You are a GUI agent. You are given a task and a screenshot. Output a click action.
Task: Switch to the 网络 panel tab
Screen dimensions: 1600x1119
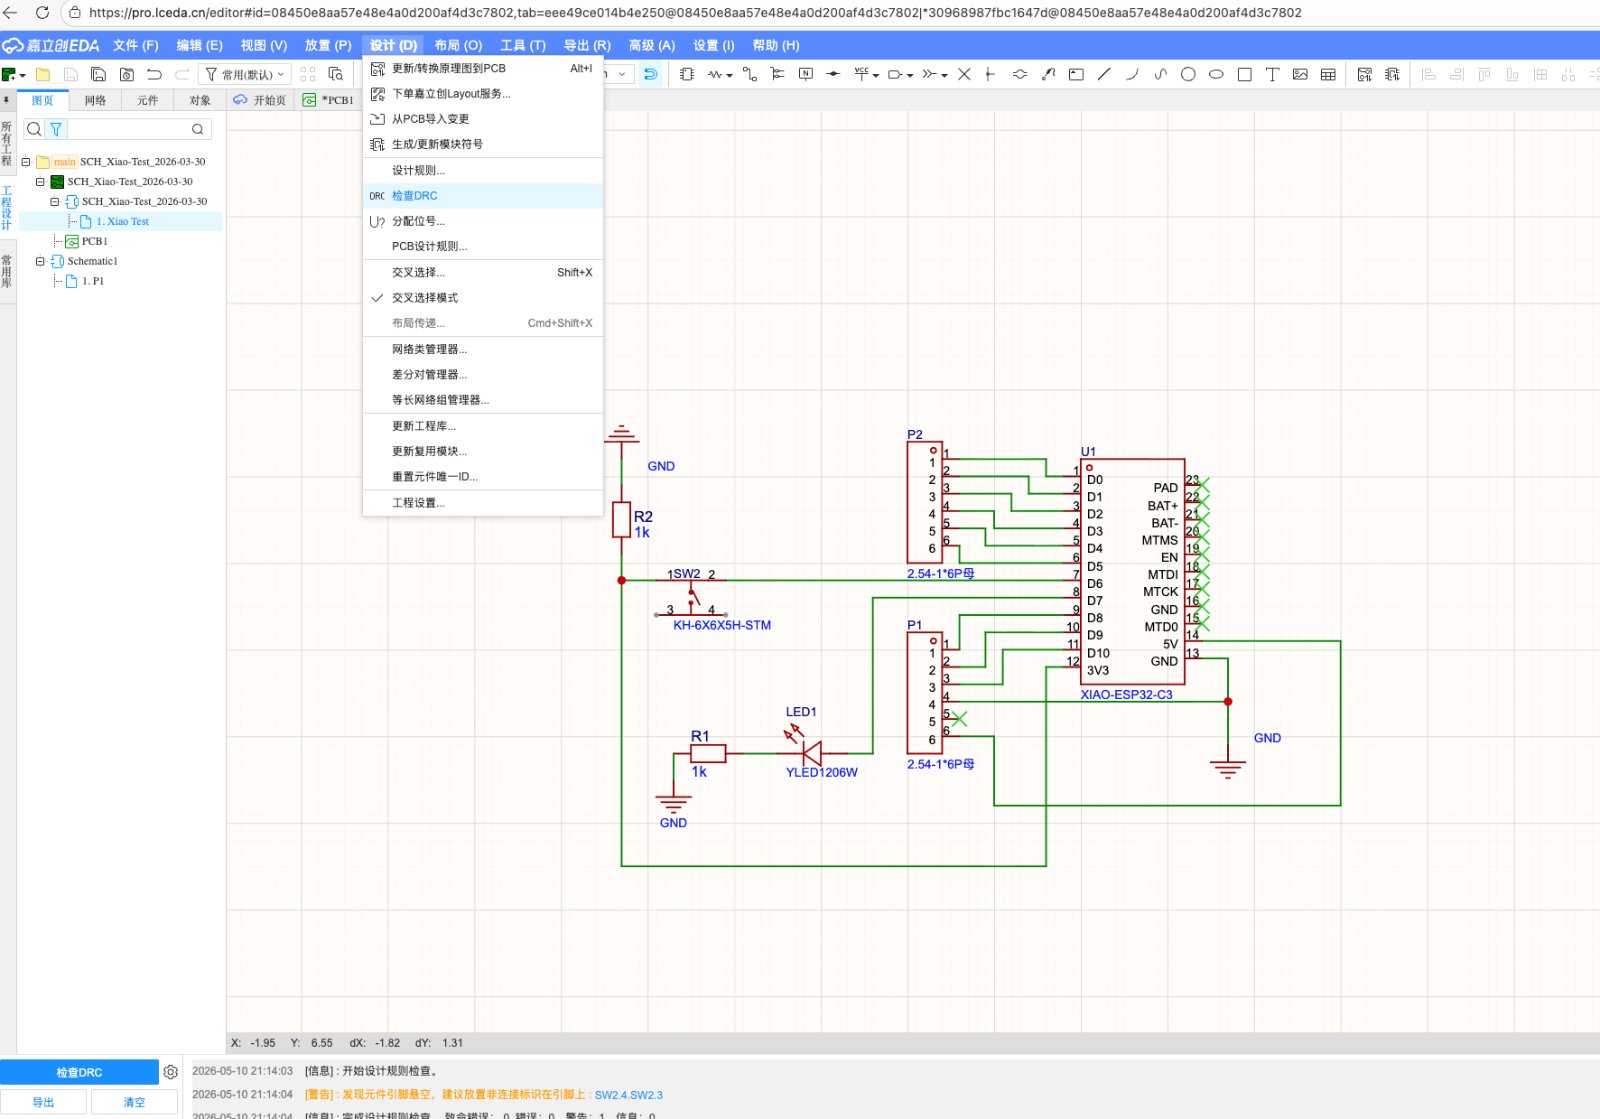coord(95,100)
